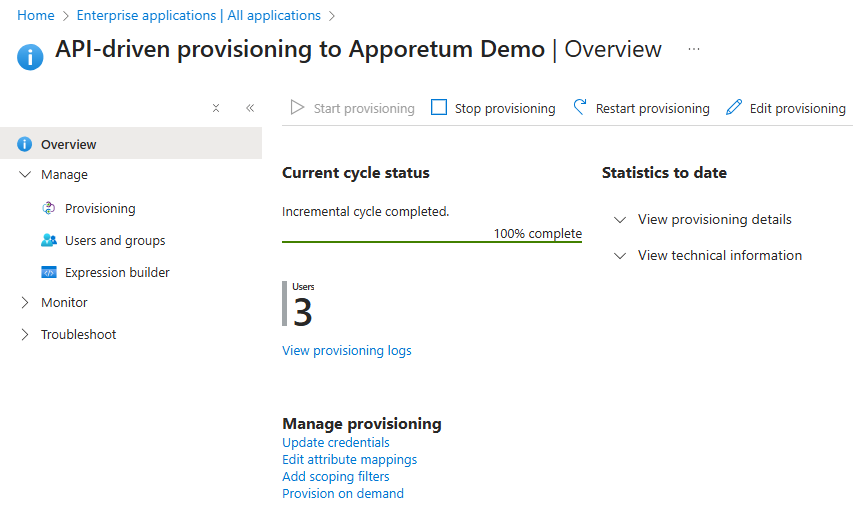The image size is (853, 523).
Task: Collapse the Manage section chevron
Action: click(25, 174)
